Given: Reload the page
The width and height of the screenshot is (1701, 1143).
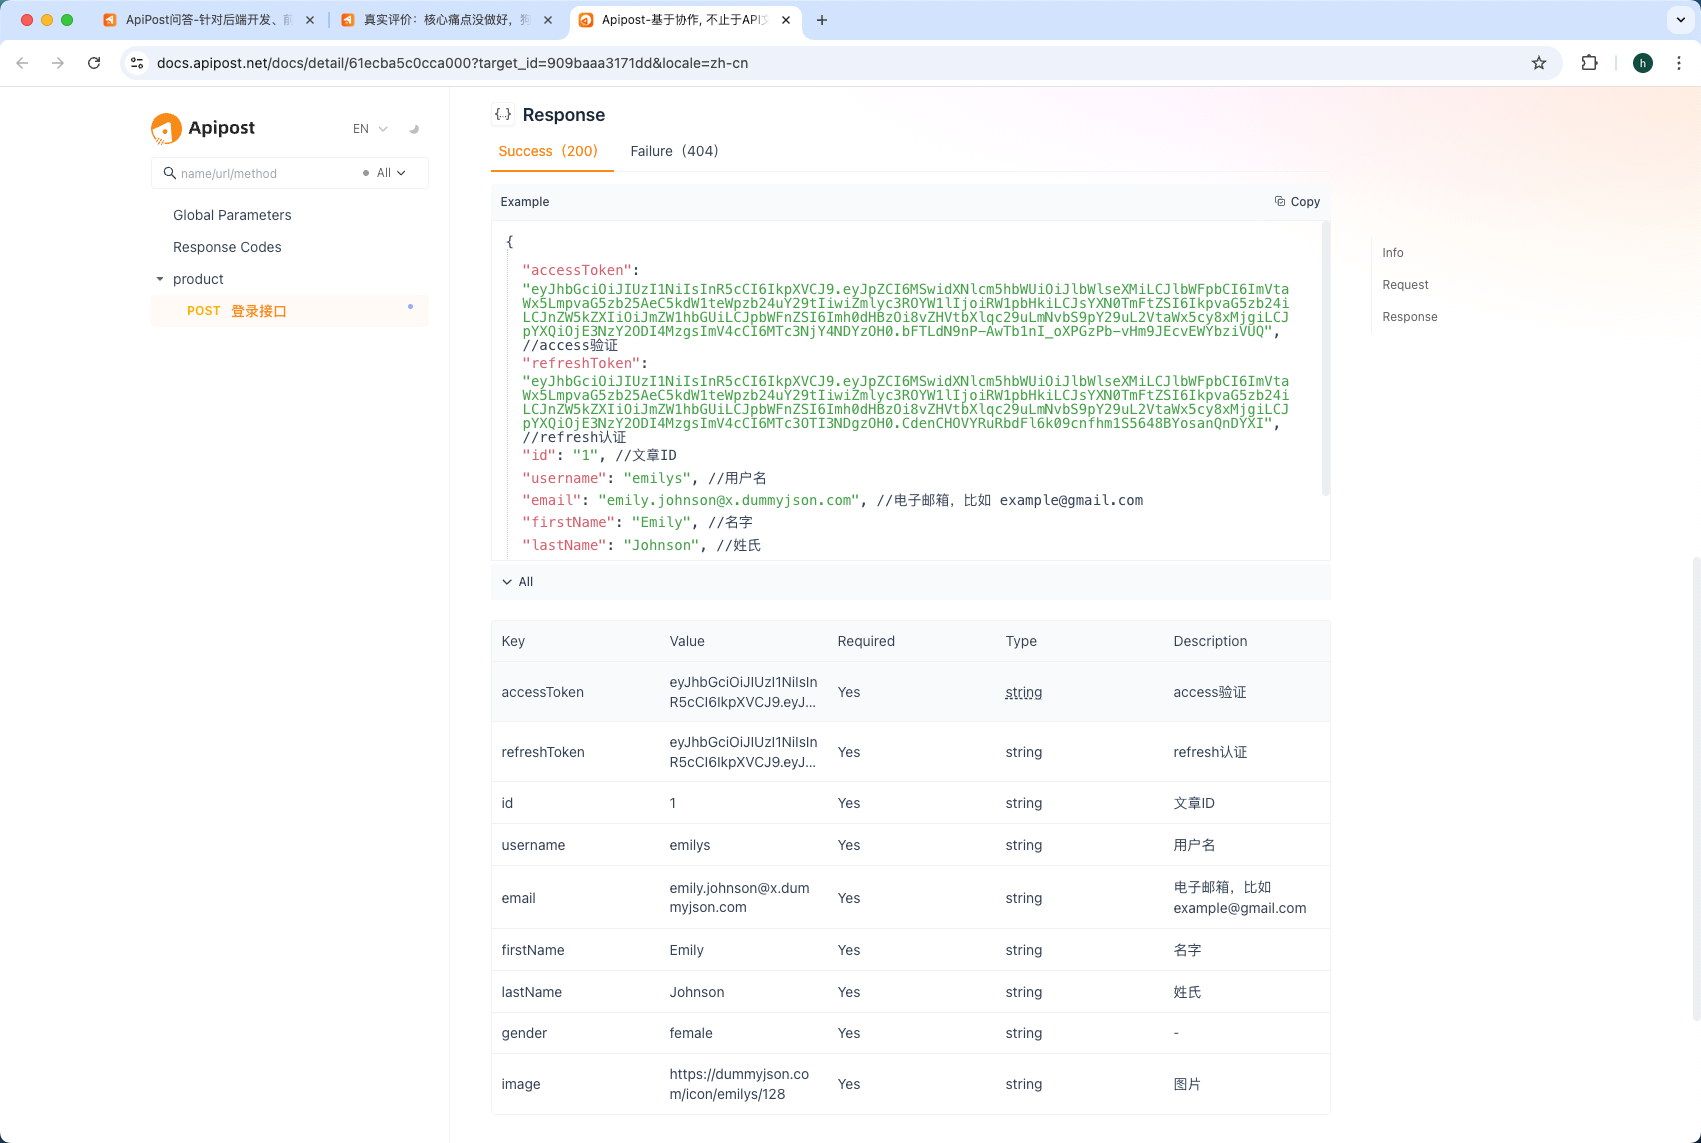Looking at the screenshot, I should 94,63.
